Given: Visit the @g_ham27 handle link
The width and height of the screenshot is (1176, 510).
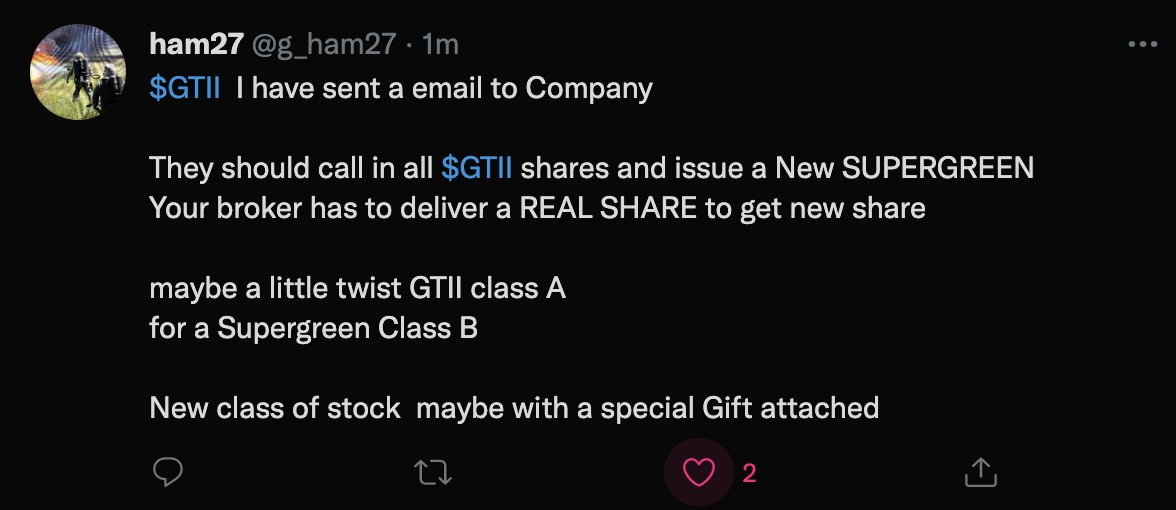Looking at the screenshot, I should pos(322,46).
